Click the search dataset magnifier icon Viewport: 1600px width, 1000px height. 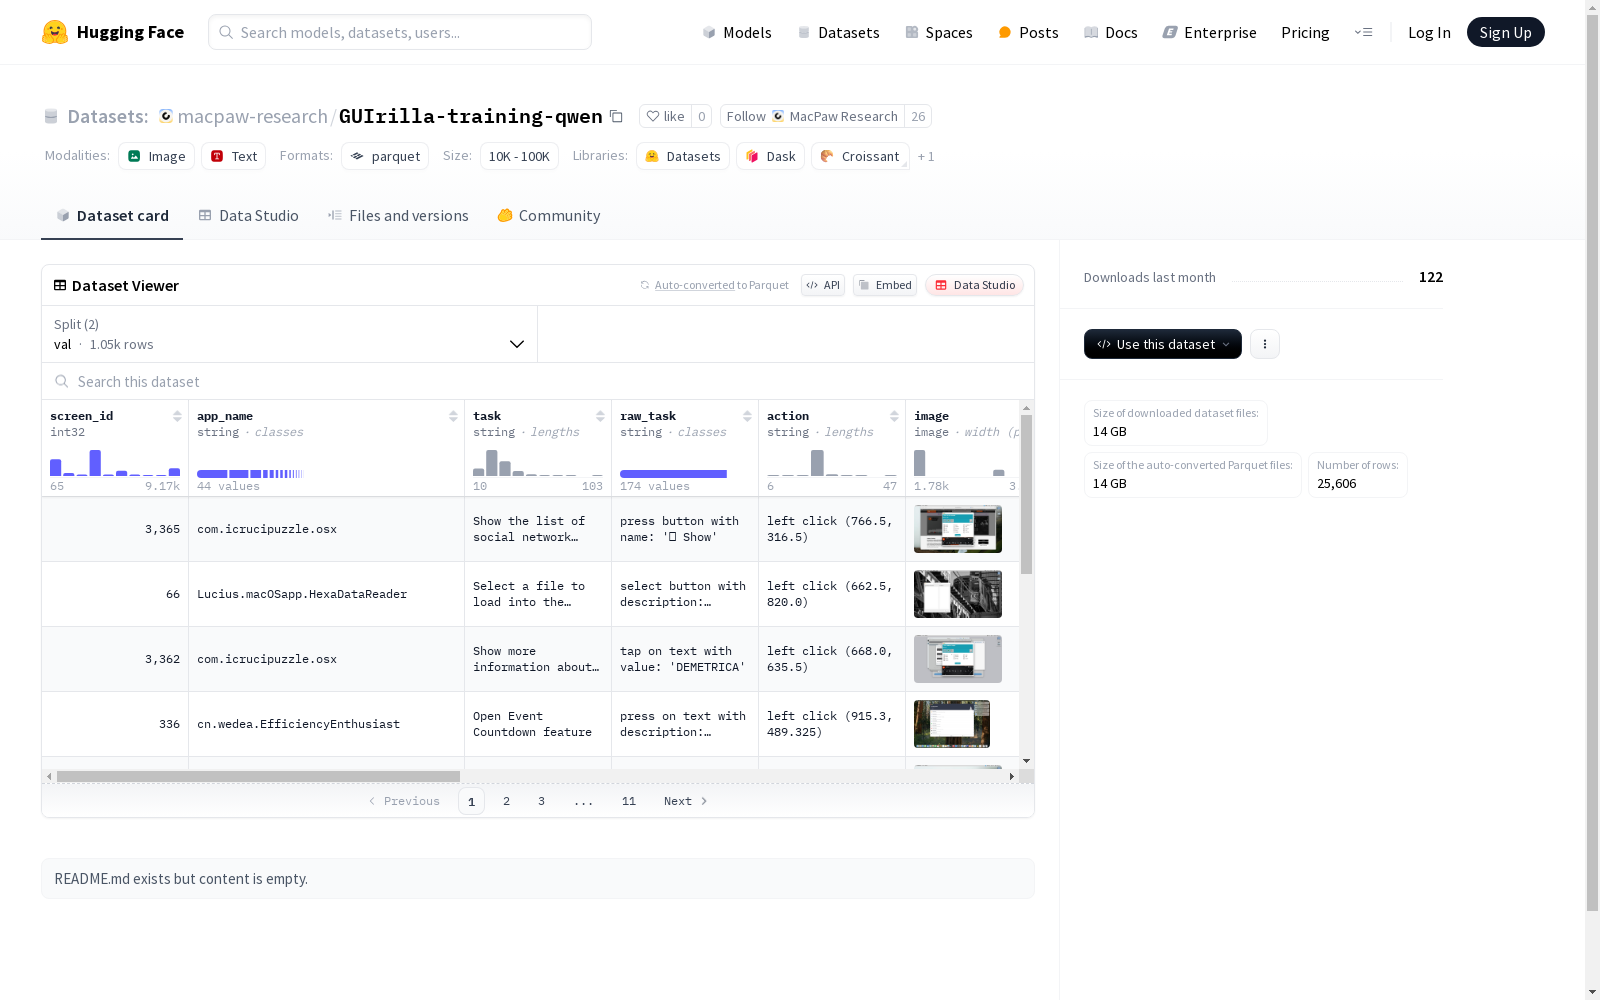tap(62, 381)
